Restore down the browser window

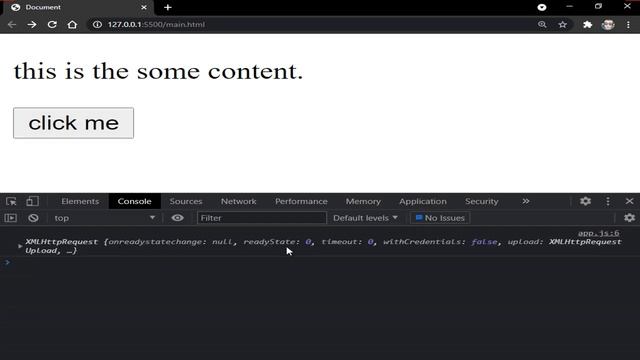click(x=598, y=7)
